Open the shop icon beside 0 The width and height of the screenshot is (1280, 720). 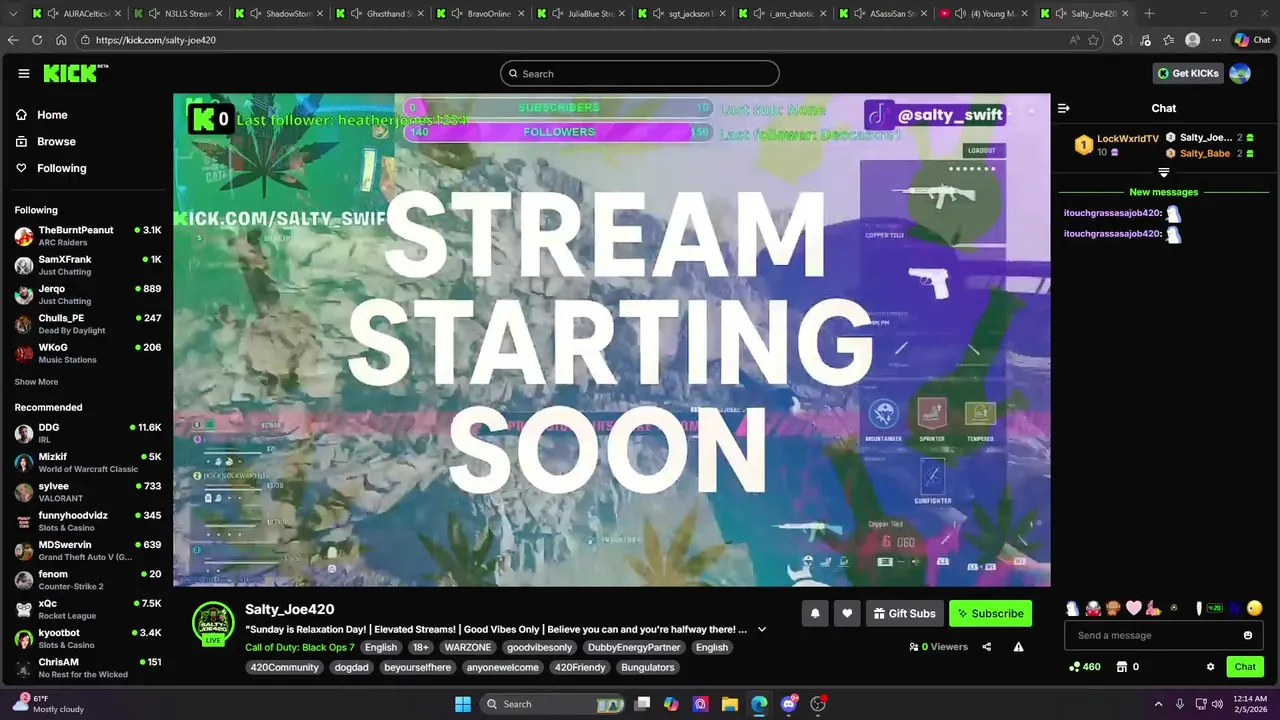(x=1122, y=667)
